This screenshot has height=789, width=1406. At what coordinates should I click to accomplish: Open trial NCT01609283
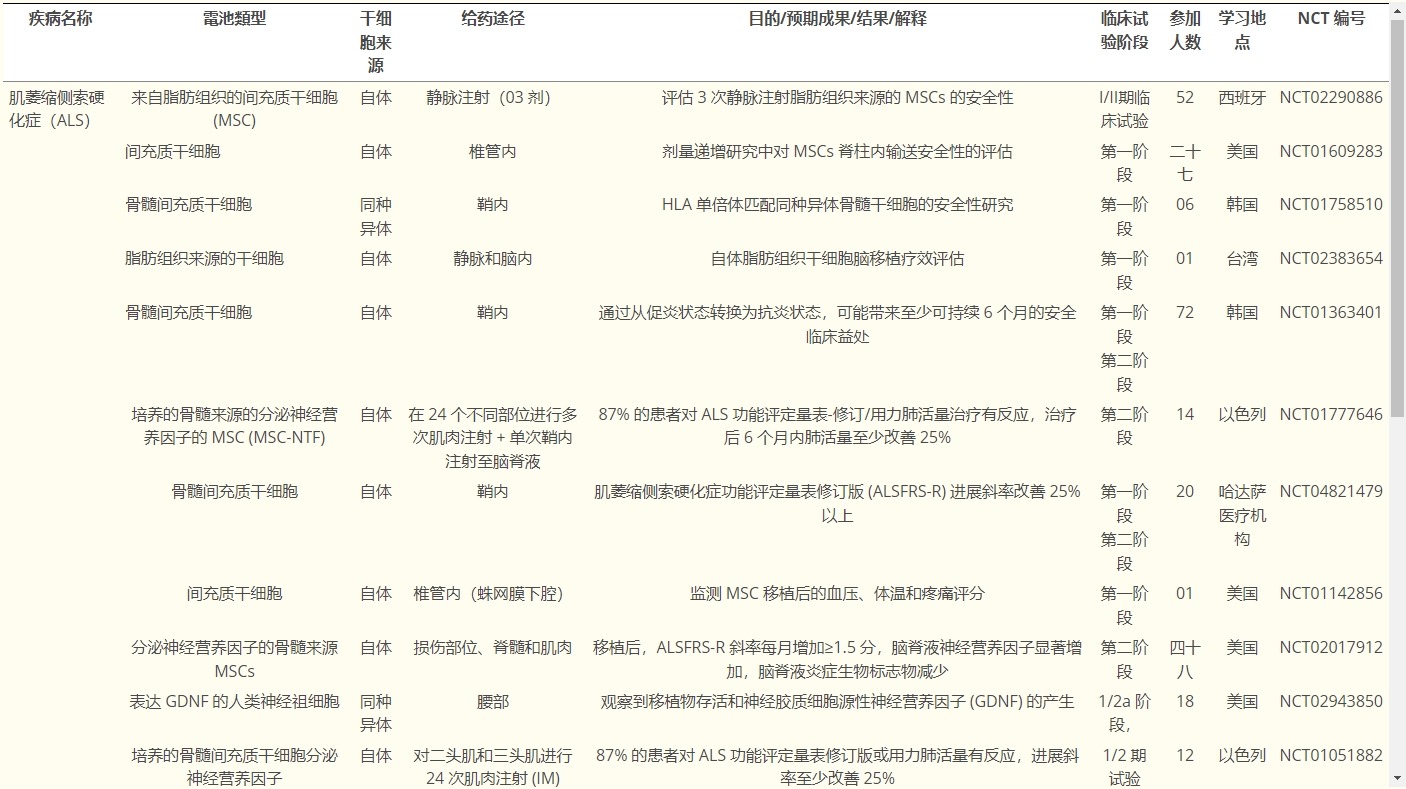coord(1330,151)
